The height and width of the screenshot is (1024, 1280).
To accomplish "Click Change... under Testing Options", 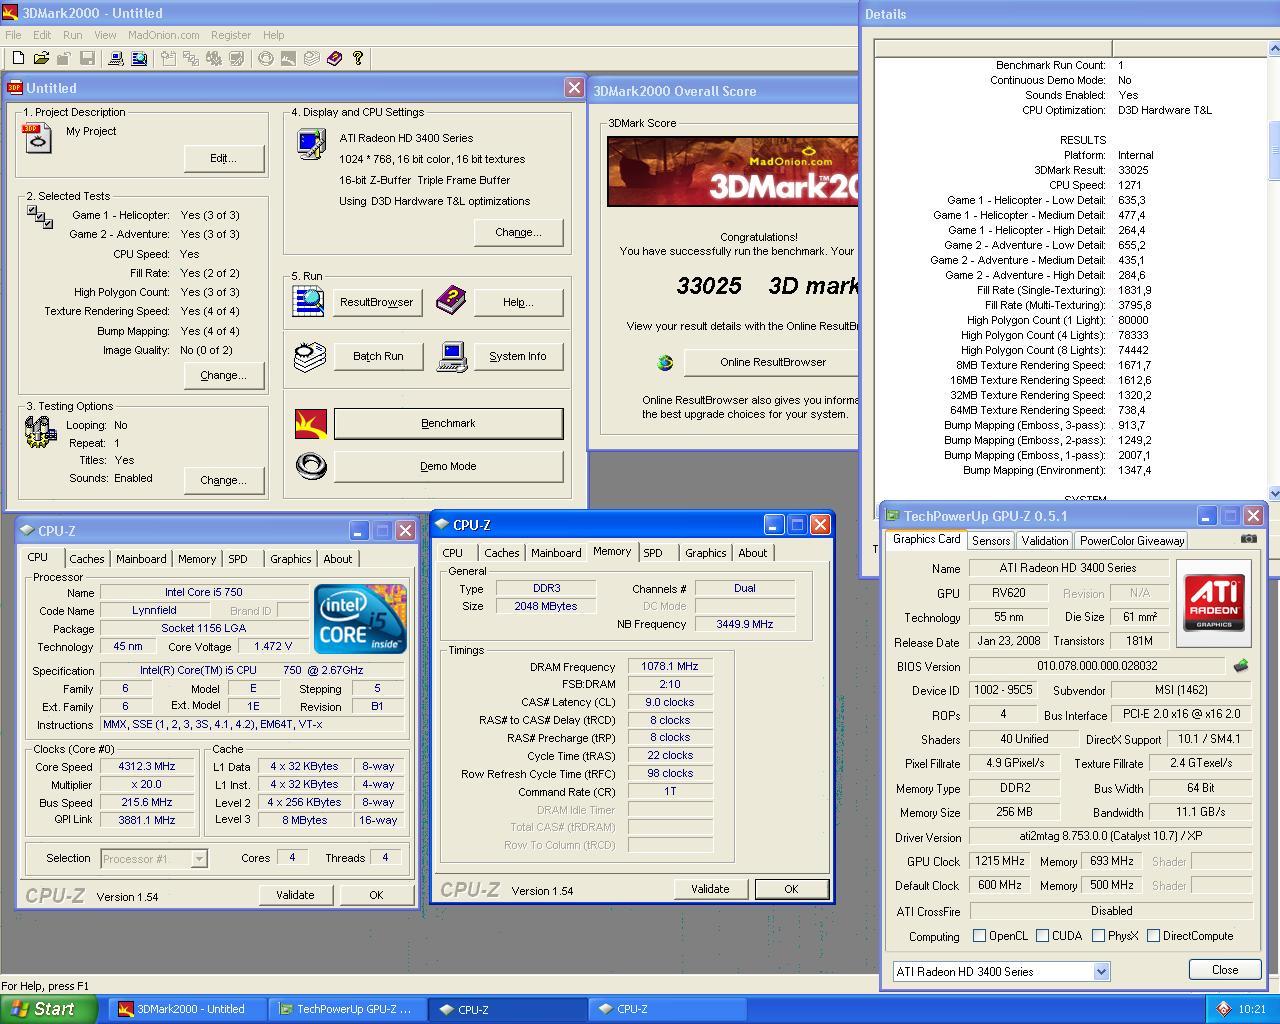I will [x=224, y=480].
